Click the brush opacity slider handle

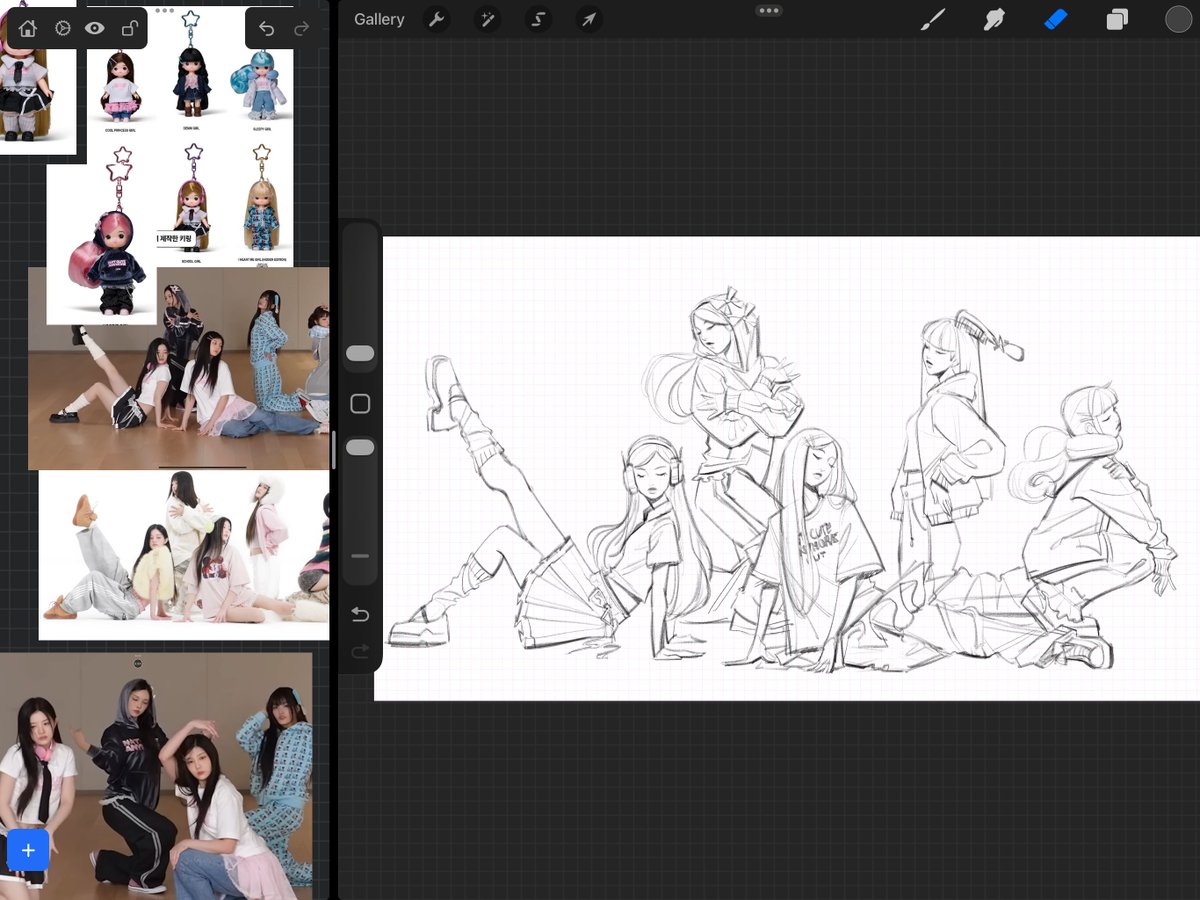pos(360,447)
